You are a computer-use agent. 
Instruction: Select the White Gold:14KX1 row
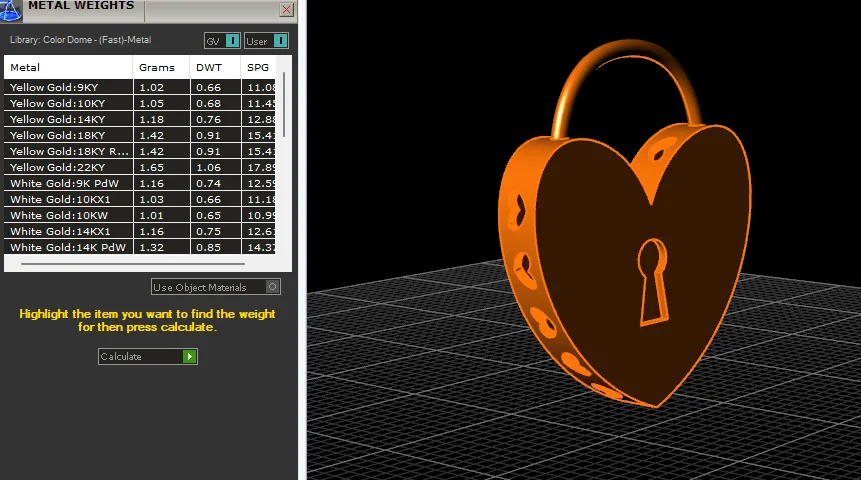(x=140, y=231)
